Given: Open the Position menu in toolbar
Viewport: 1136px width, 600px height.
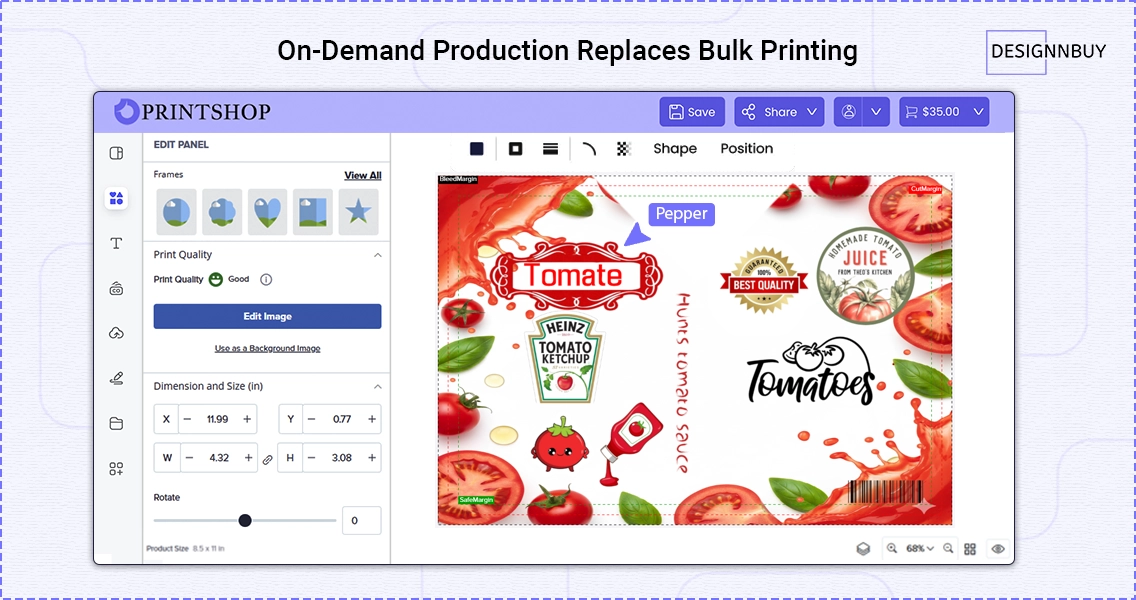Looking at the screenshot, I should (x=746, y=149).
